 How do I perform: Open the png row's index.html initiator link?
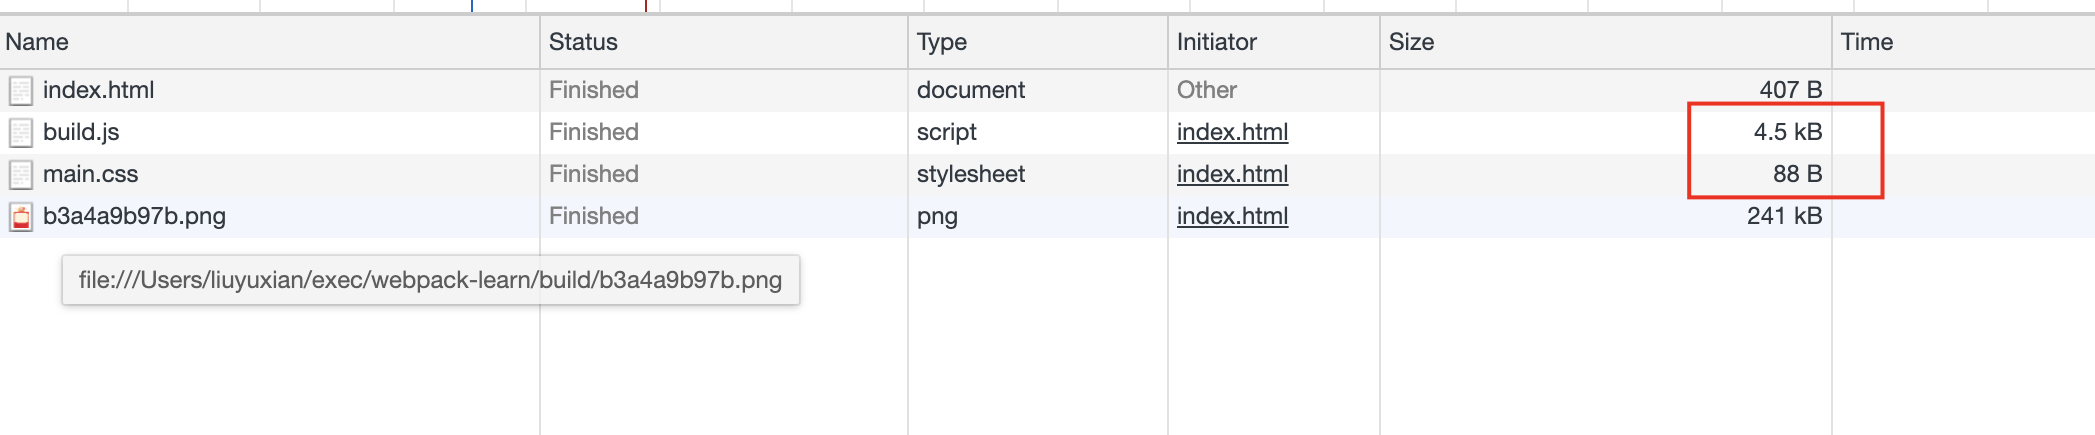click(x=1232, y=216)
